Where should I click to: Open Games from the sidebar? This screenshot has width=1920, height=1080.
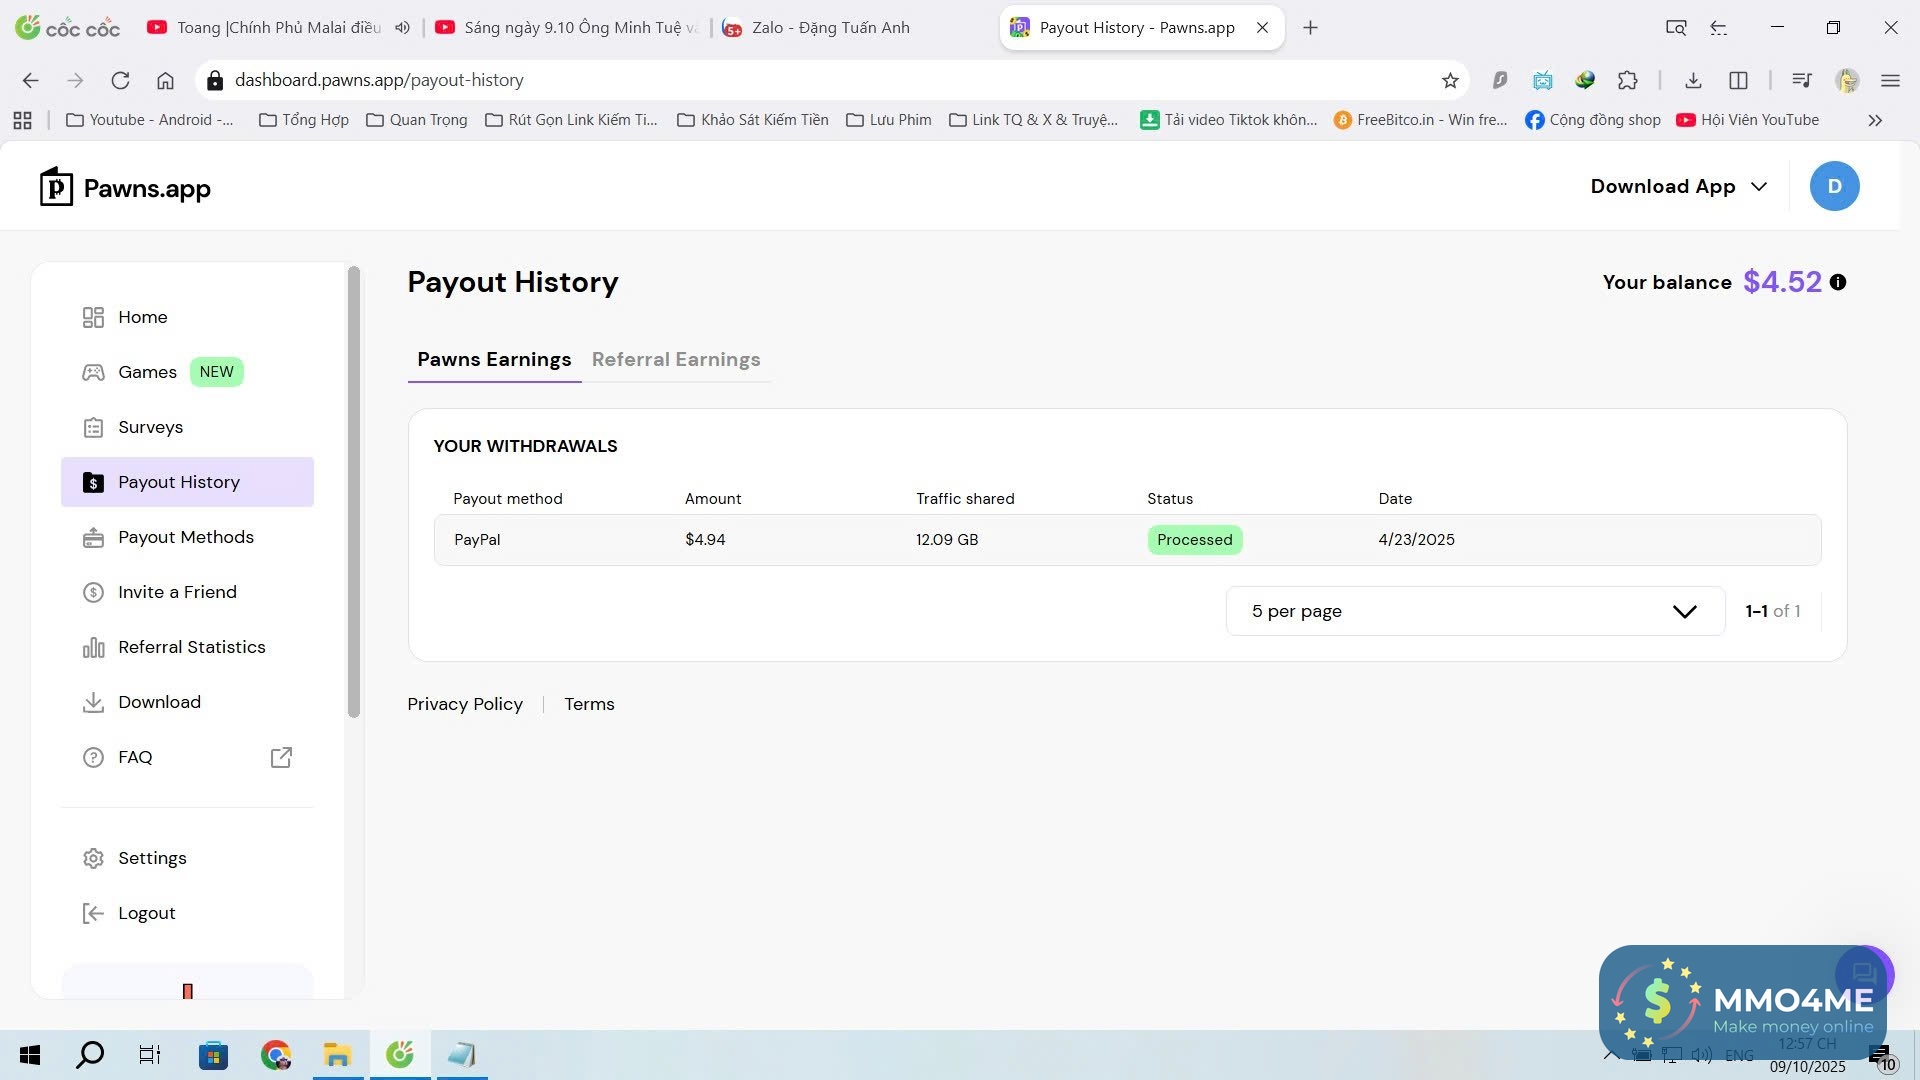pyautogui.click(x=147, y=372)
